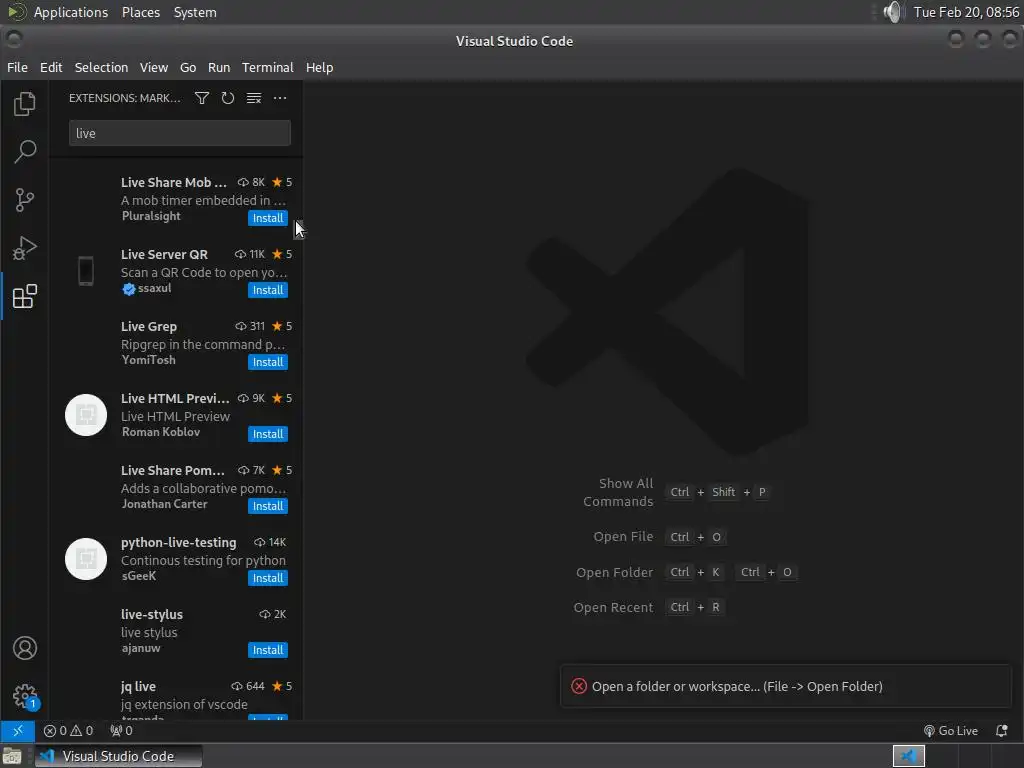Open the Edit menu
The width and height of the screenshot is (1024, 768).
51,67
